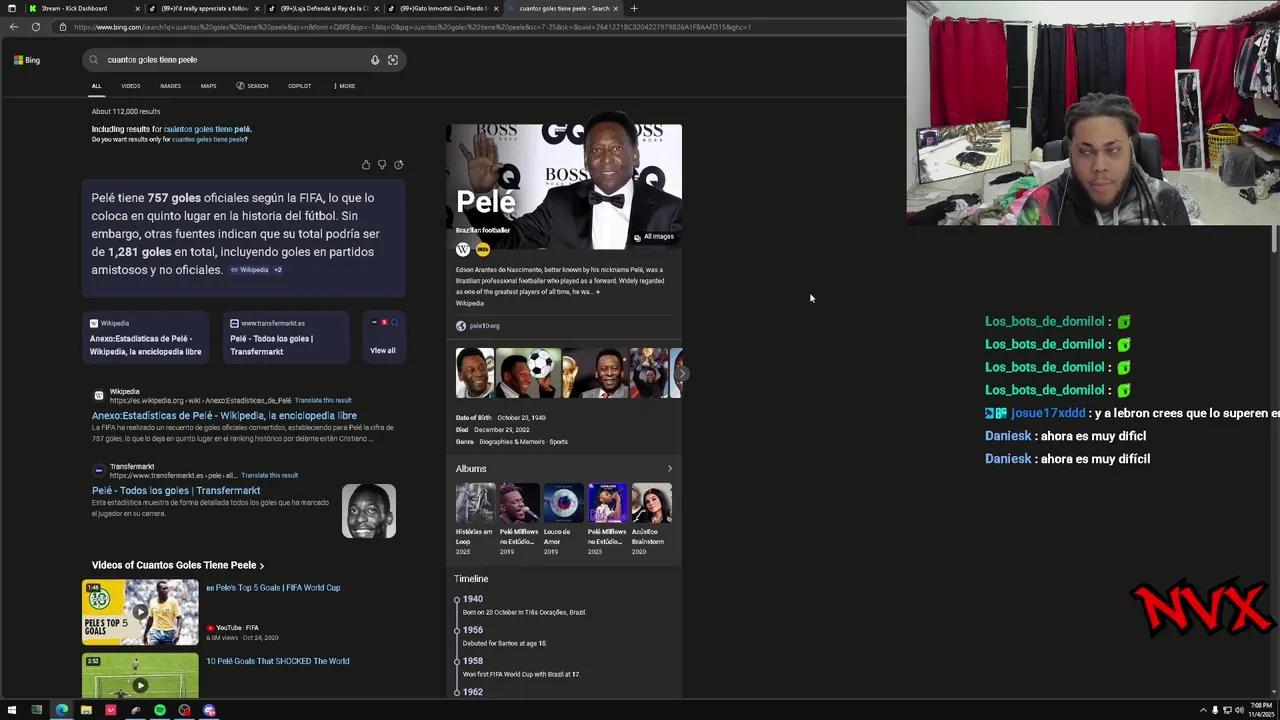Image resolution: width=1280 pixels, height=720 pixels.
Task: Search only for cuantos goles tiene peele
Action: tap(209, 140)
